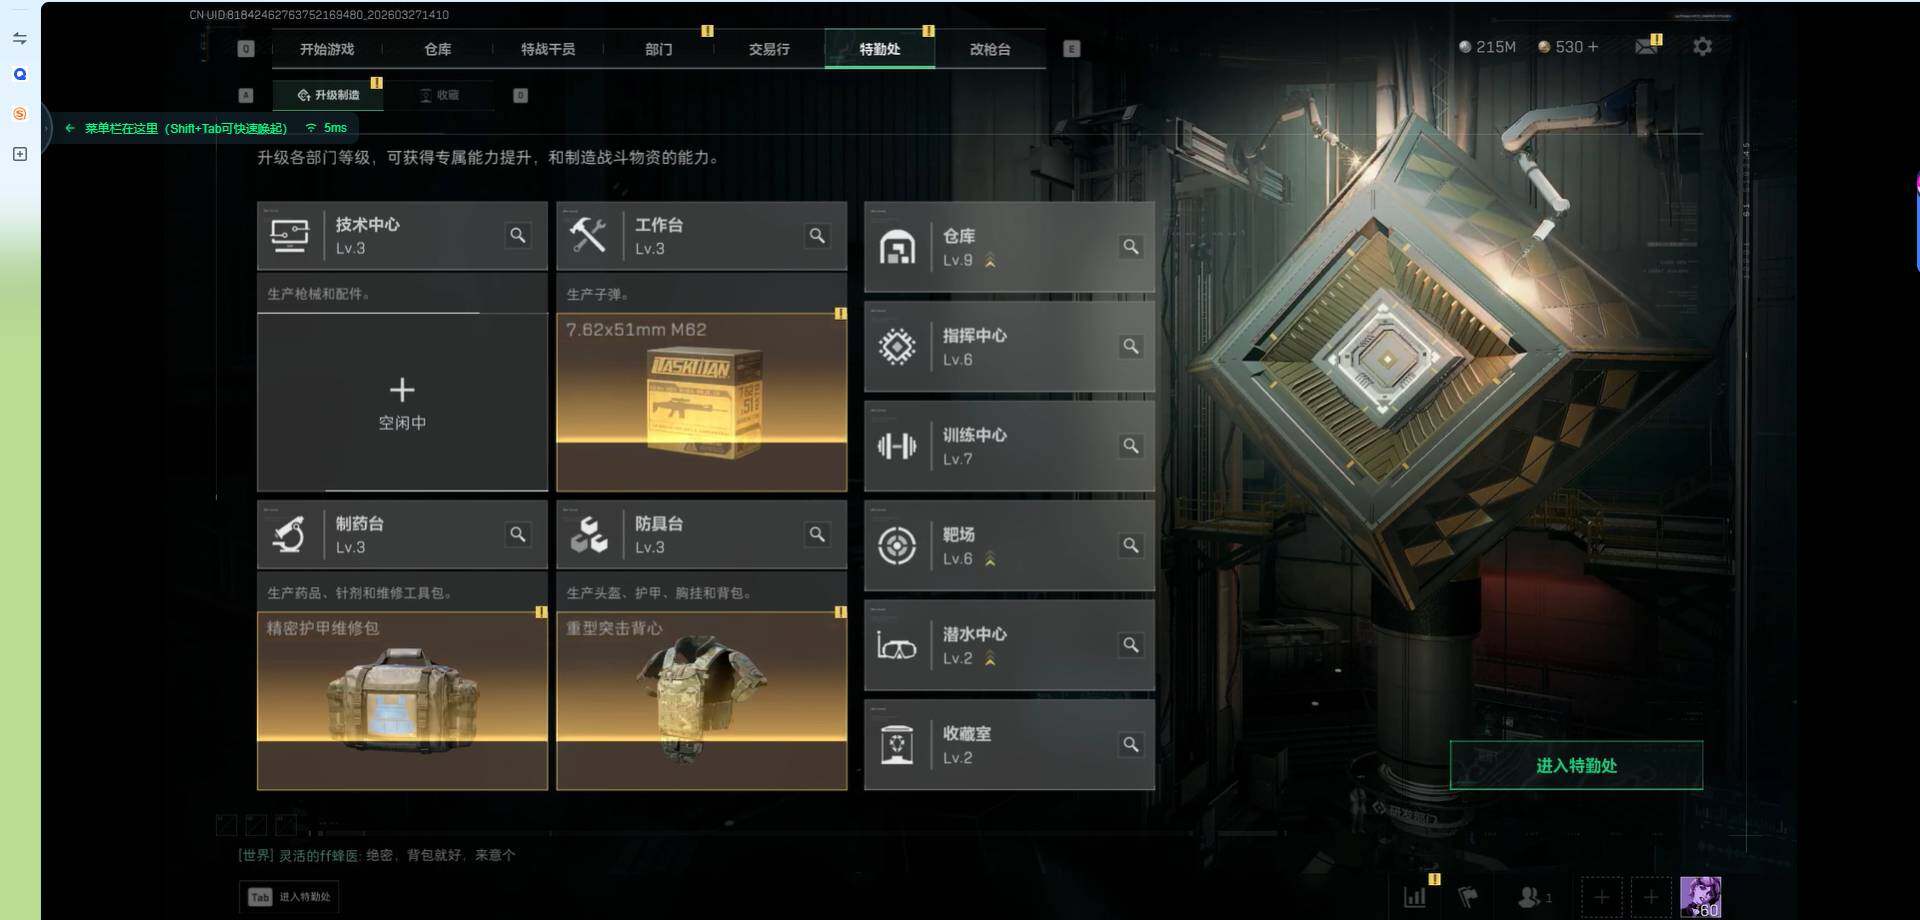The width and height of the screenshot is (1920, 920).
Task: Open the 7.62x51mm M62 ammo production card
Action: click(701, 402)
